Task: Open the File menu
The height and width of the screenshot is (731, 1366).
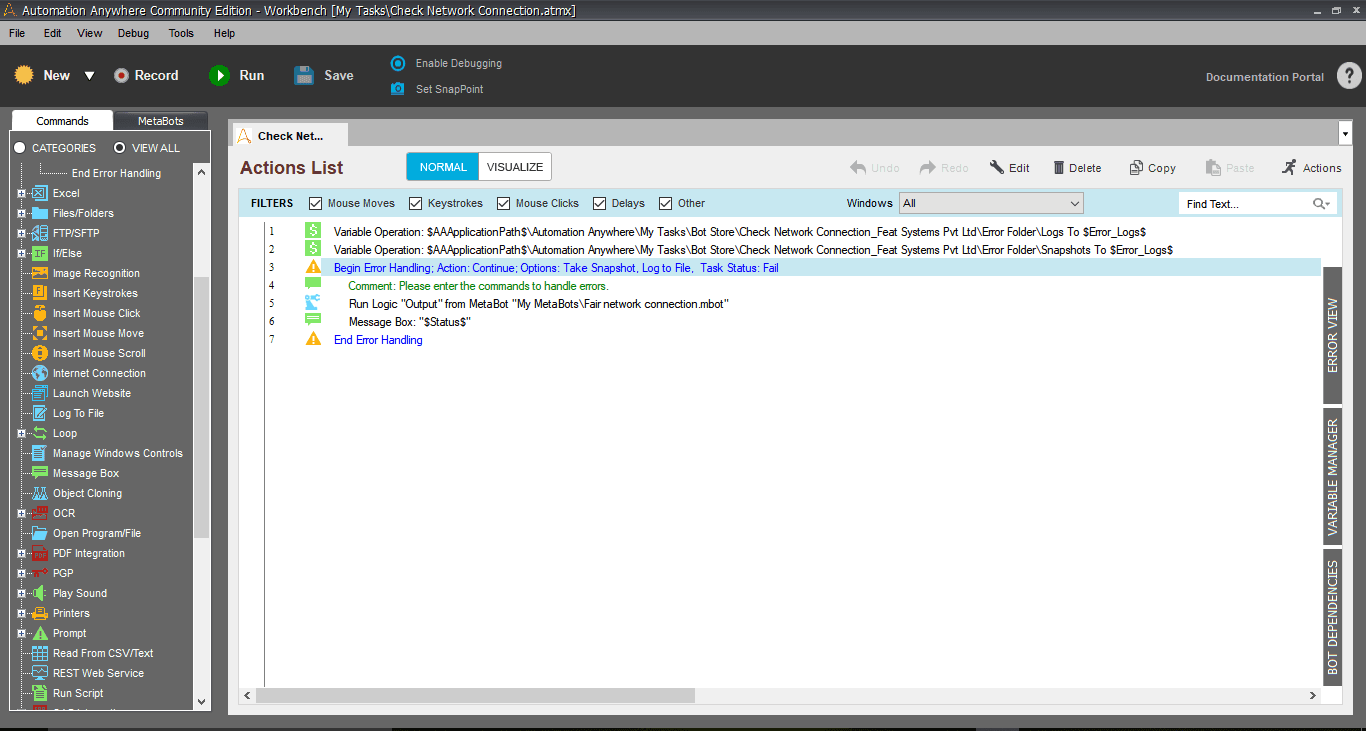Action: [x=17, y=33]
